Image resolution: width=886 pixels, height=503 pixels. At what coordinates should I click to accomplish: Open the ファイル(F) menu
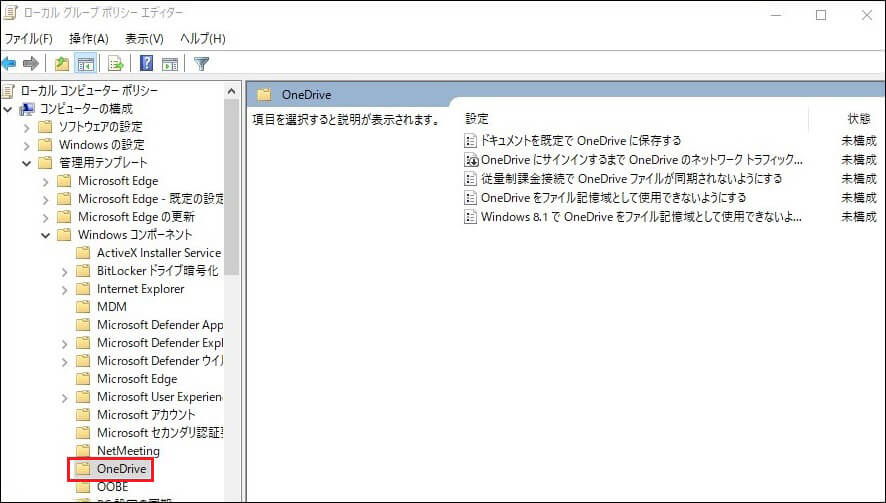[x=29, y=38]
